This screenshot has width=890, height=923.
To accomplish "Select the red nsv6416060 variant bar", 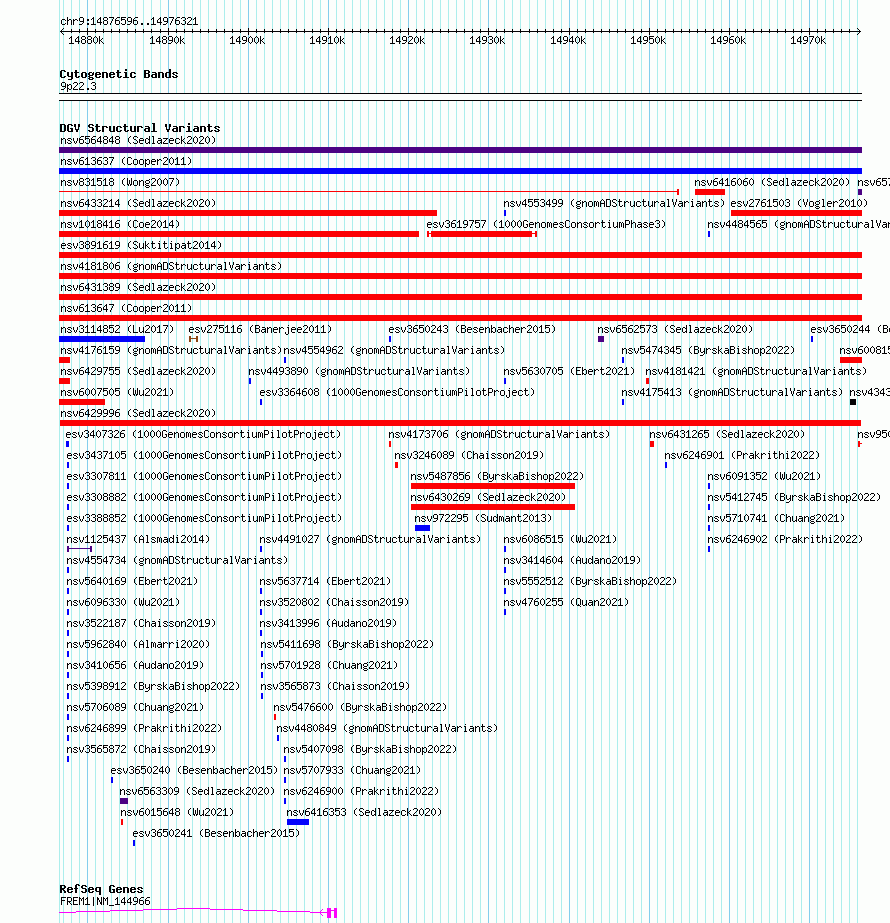I will tap(709, 192).
